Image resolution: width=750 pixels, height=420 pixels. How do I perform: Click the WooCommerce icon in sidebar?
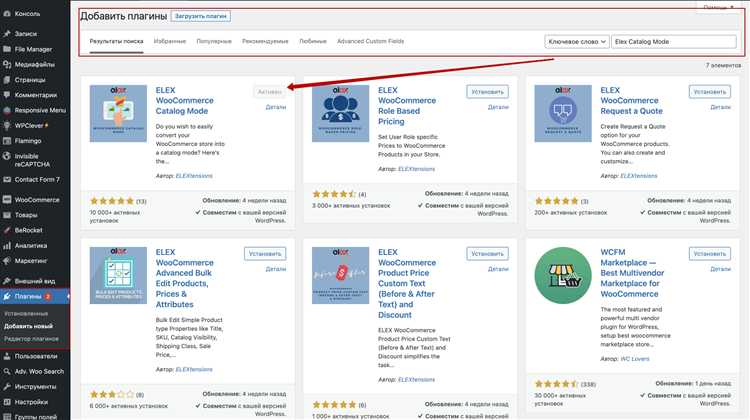tap(7, 200)
